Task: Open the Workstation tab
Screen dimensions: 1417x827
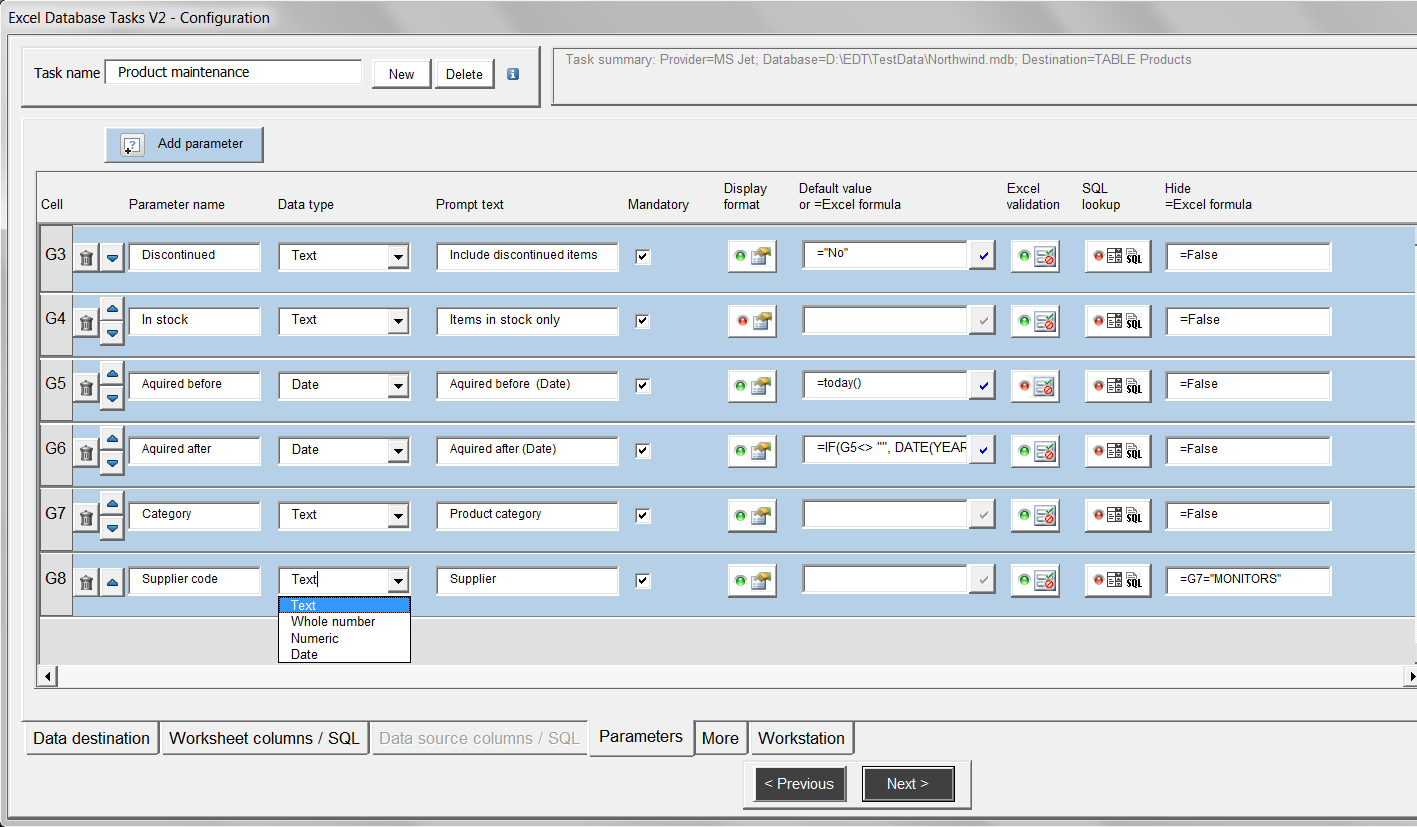Action: click(801, 738)
